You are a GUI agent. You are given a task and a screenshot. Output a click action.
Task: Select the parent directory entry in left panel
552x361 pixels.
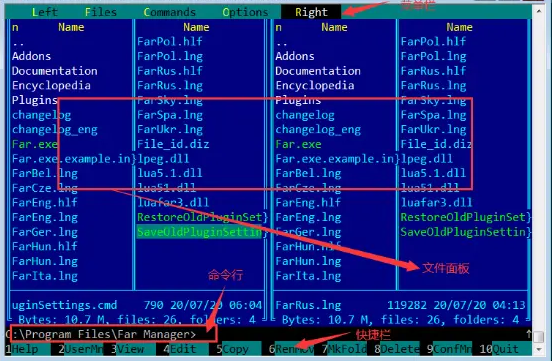[18, 43]
